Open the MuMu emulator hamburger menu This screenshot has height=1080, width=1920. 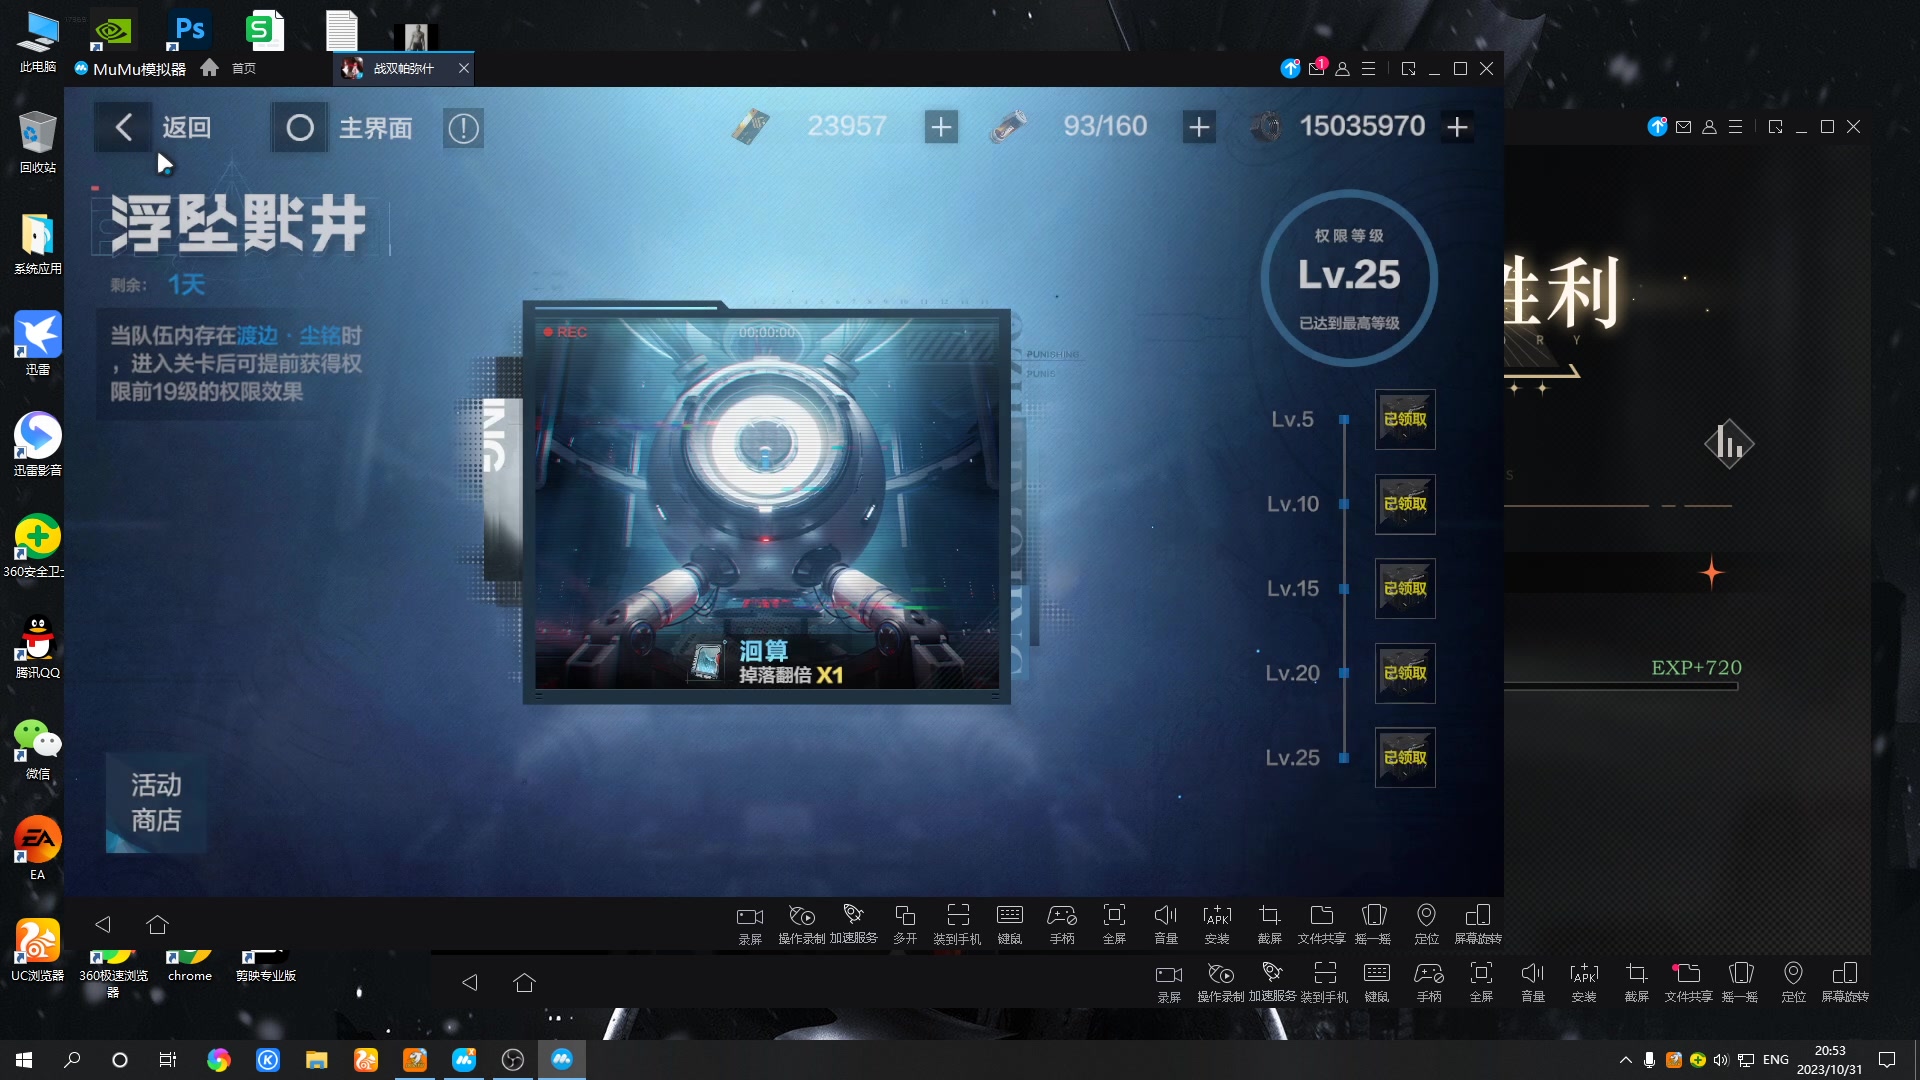click(1370, 68)
